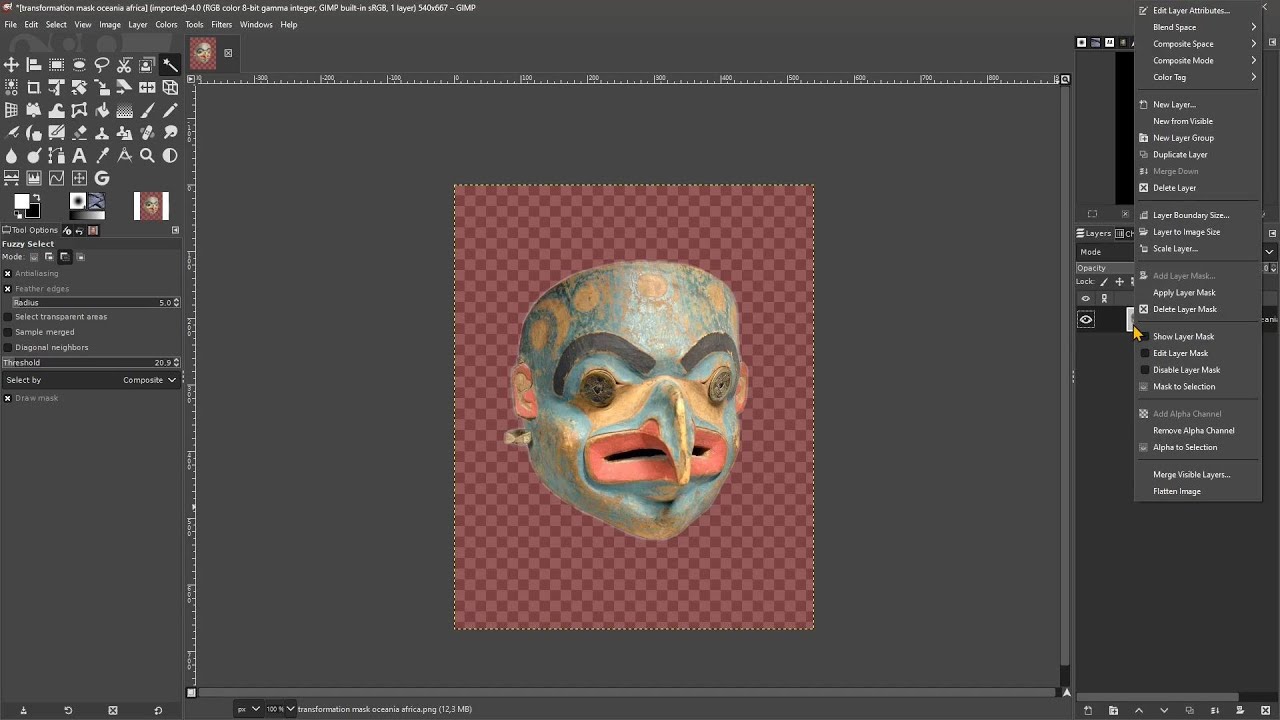Select the Ellipse Select tool

point(79,65)
